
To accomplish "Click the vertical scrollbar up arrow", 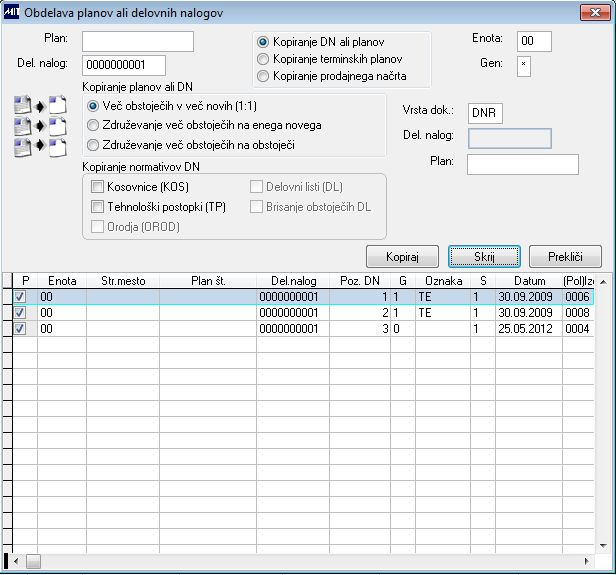I will [603, 282].
